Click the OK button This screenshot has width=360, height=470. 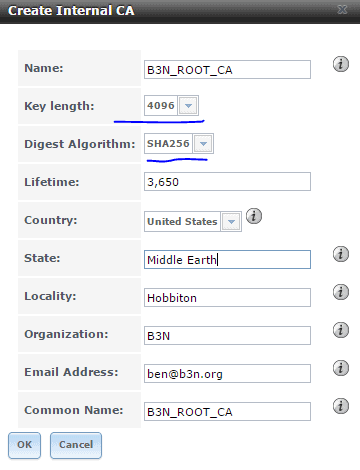pyautogui.click(x=24, y=445)
